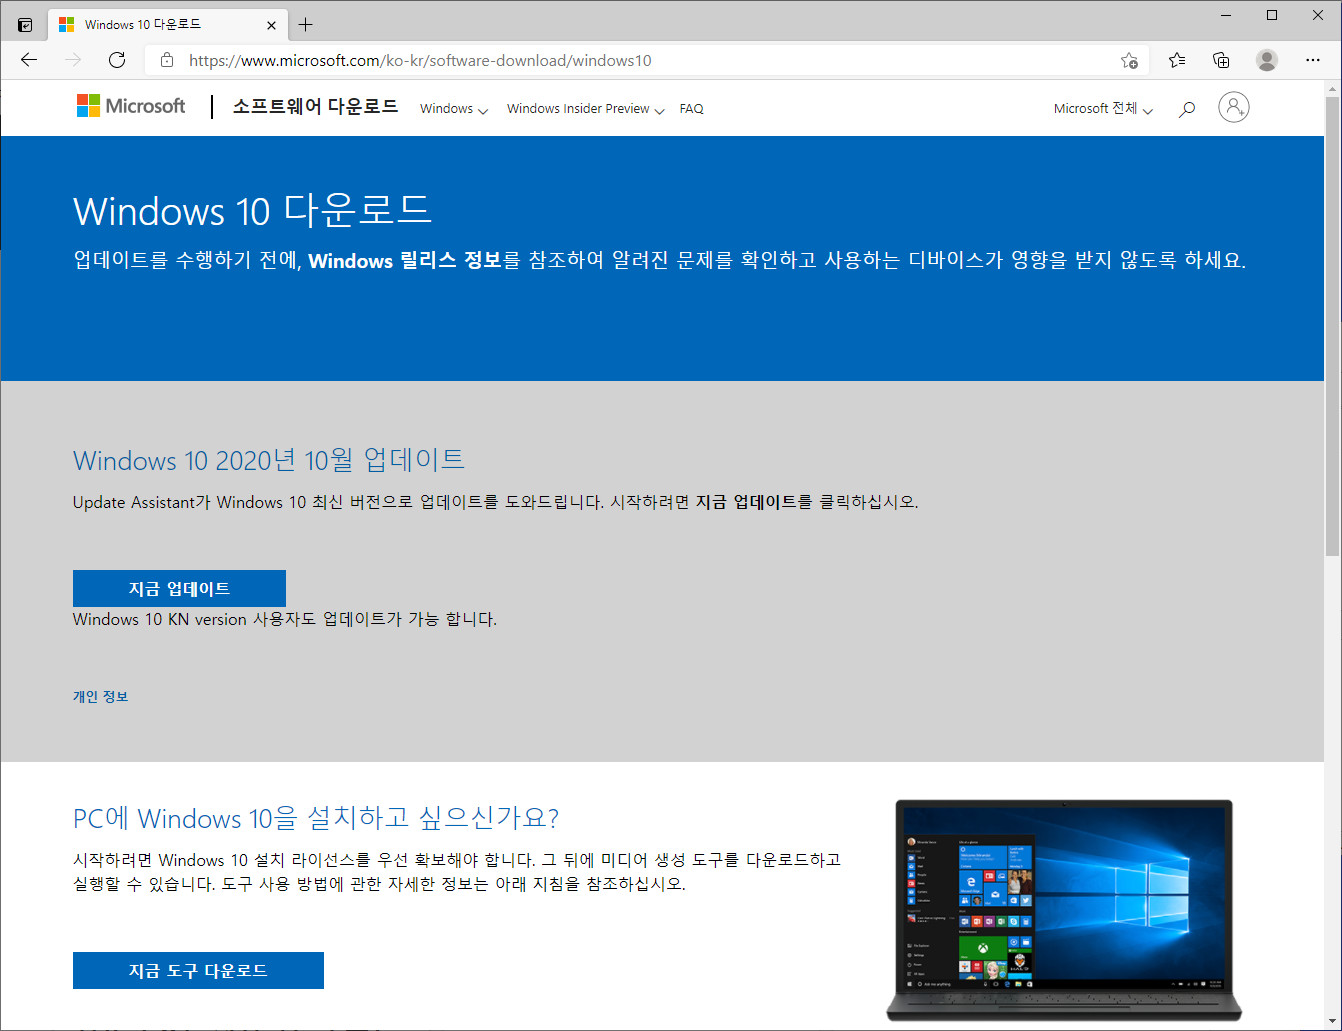Expand the Microsoft 전체 dropdown
1342x1031 pixels.
(1103, 109)
